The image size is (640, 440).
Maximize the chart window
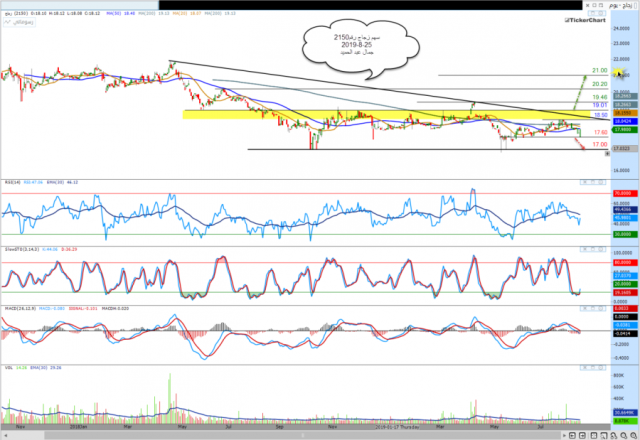(595, 5)
